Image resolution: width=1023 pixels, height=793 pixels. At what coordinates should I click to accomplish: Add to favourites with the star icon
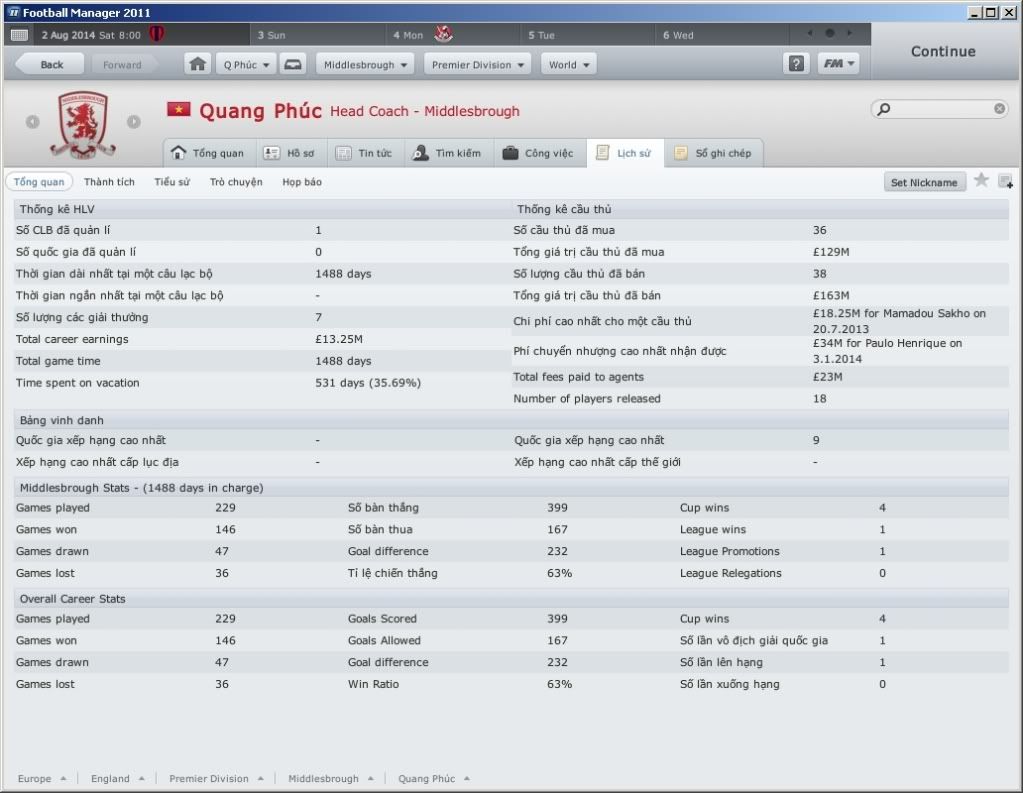tap(981, 180)
